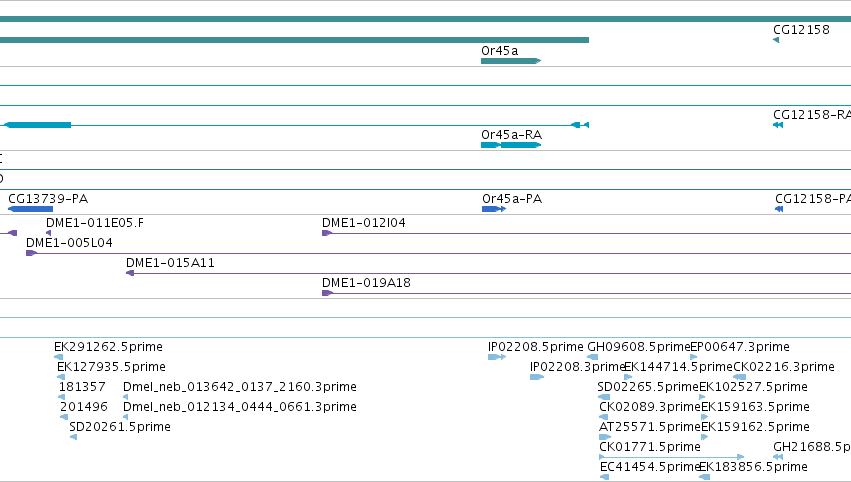Screen dimensions: 851x482
Task: Click the 201496 feature label
Action: pyautogui.click(x=84, y=407)
